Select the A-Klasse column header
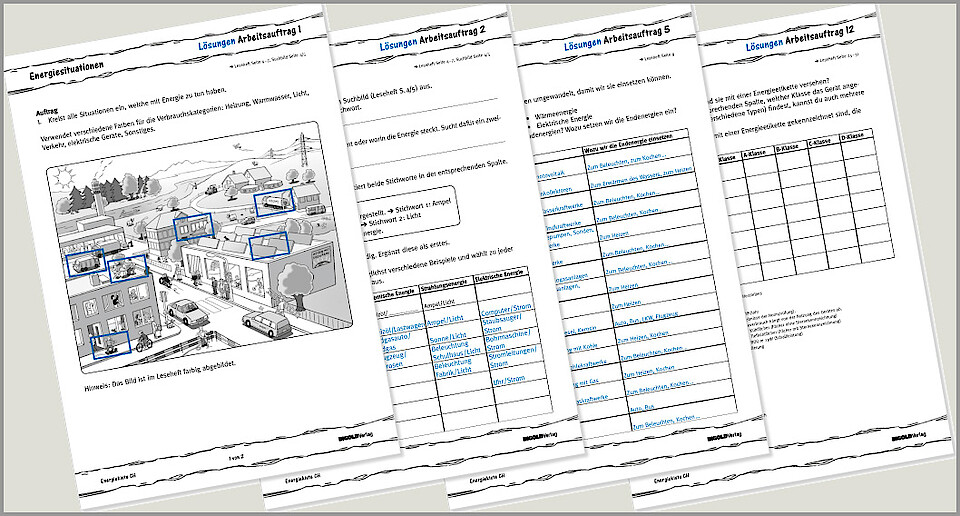960x516 pixels. coord(753,152)
